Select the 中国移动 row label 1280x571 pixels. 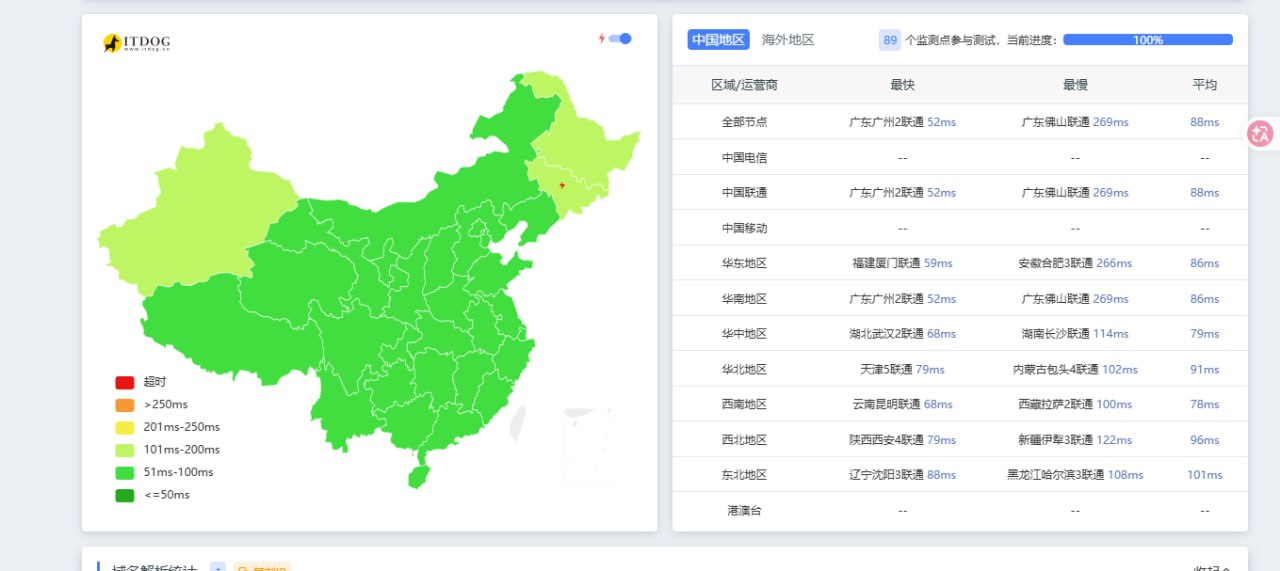point(744,228)
